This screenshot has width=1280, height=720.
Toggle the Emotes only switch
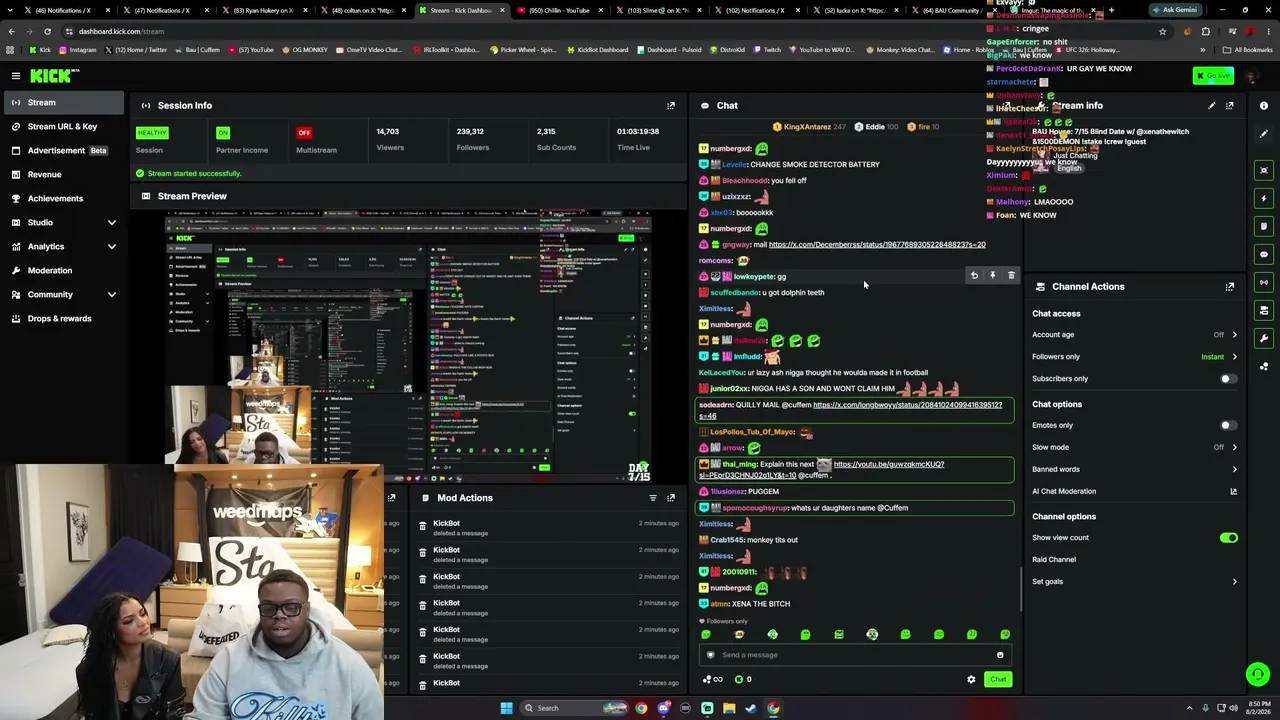coord(1228,425)
